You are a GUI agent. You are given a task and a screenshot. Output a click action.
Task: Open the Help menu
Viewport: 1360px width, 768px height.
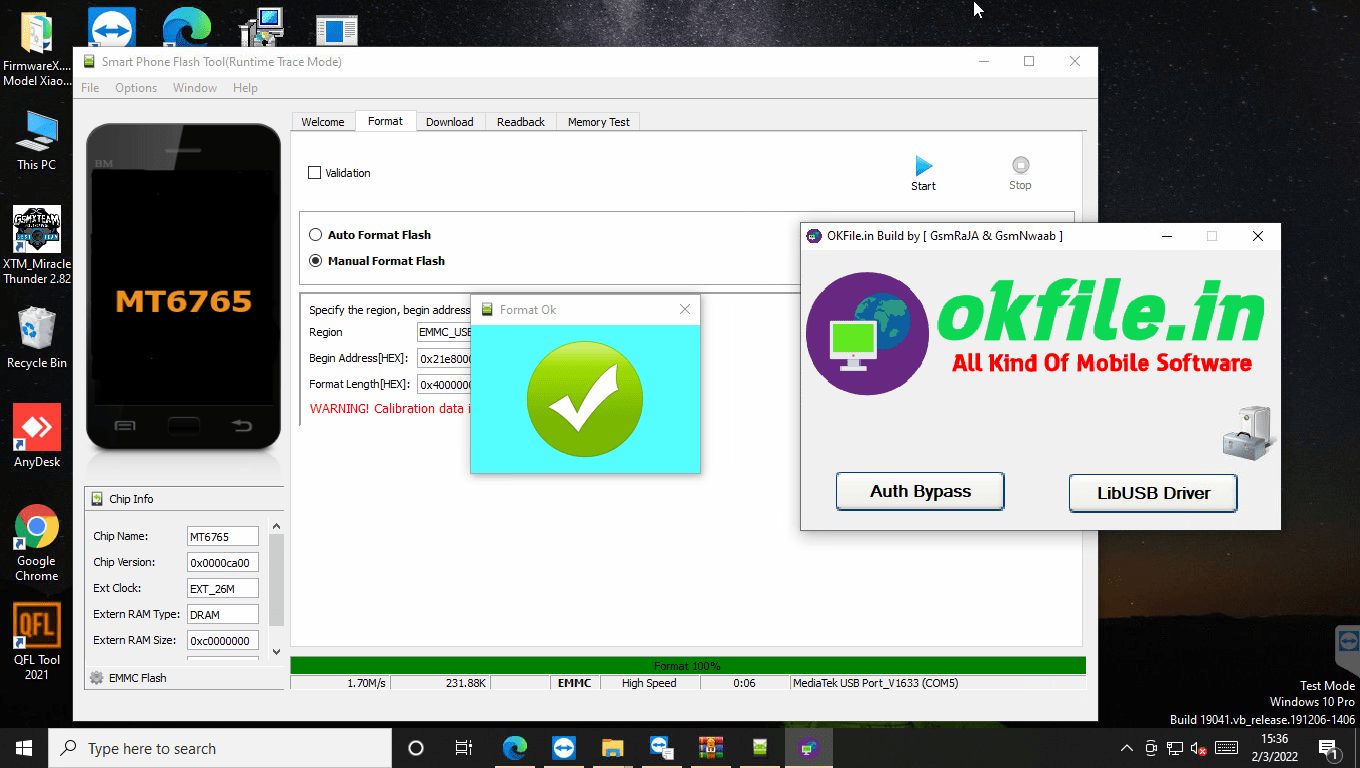pyautogui.click(x=245, y=88)
